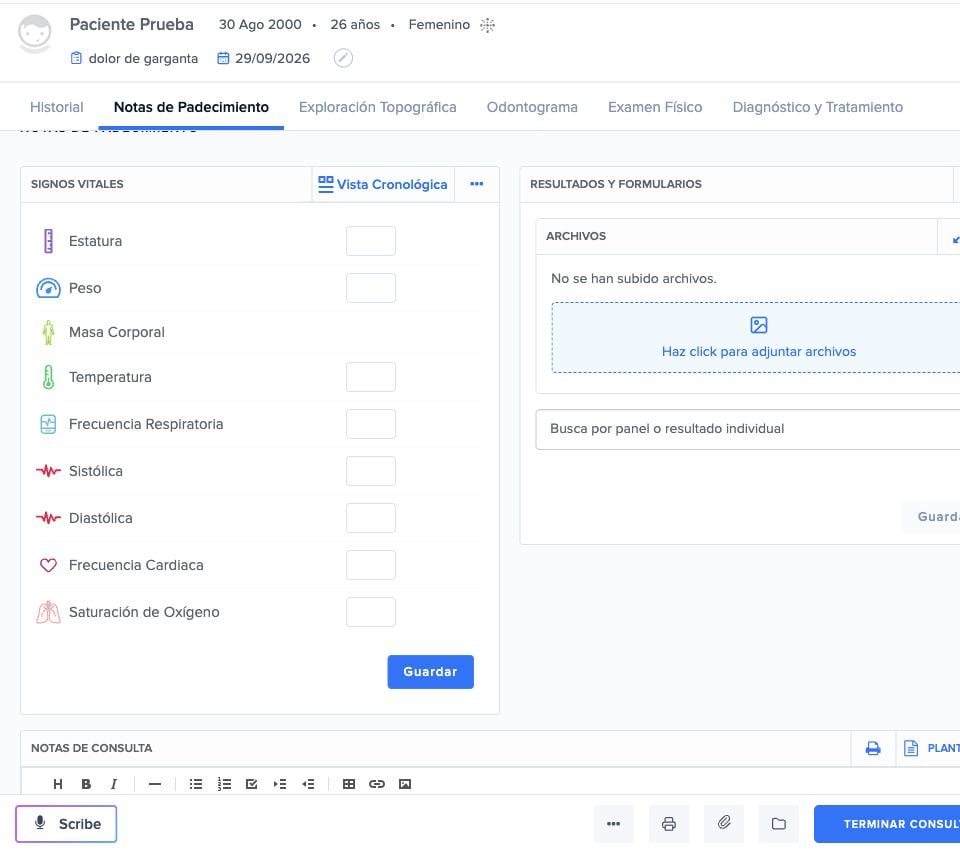Click the Estatura input field
Image resolution: width=960 pixels, height=850 pixels.
click(x=371, y=241)
